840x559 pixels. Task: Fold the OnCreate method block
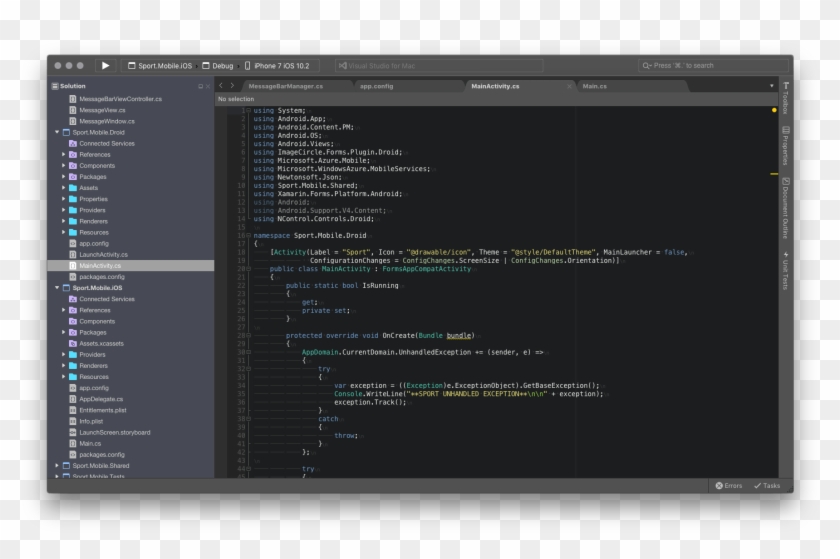[249, 336]
